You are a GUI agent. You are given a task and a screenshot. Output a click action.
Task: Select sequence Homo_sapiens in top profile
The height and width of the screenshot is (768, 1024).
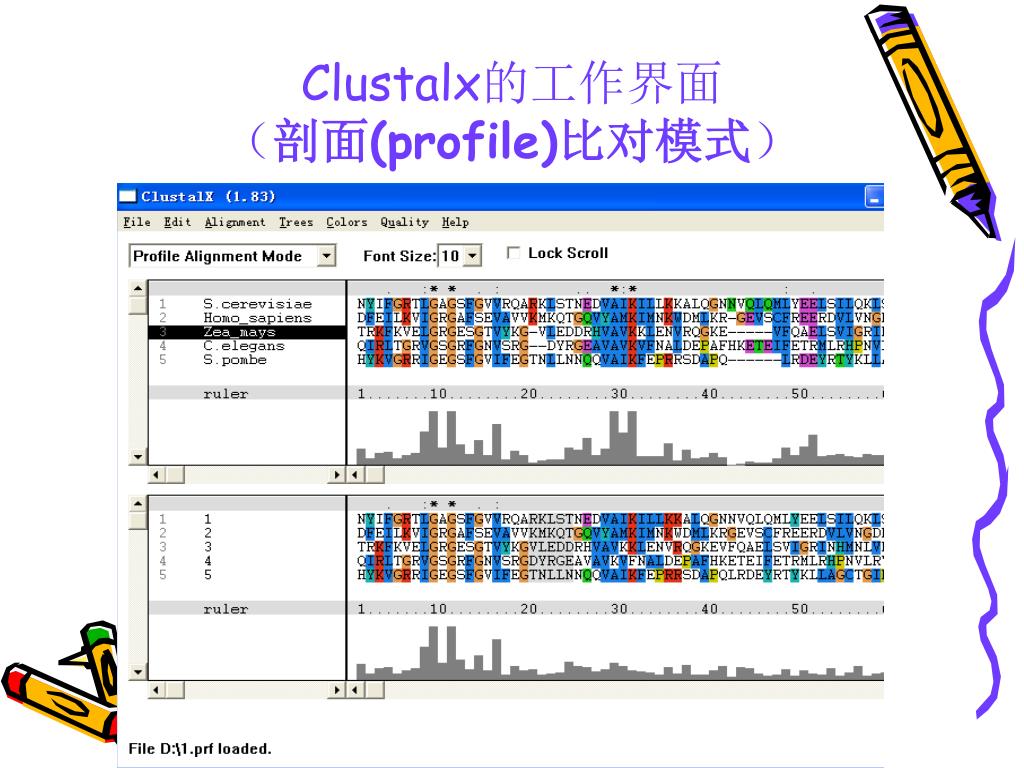(x=257, y=318)
